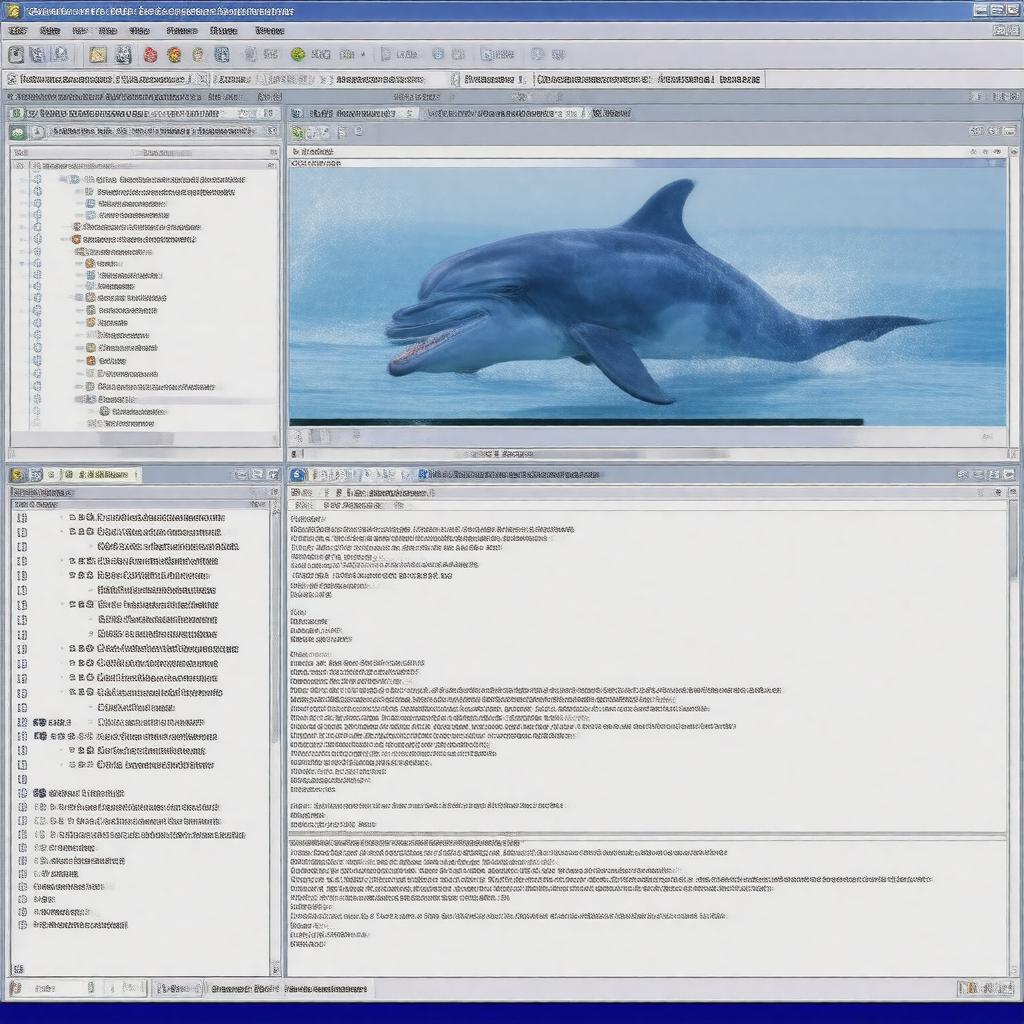Click the first icon in the main toolbar
This screenshot has width=1024, height=1024.
click(16, 55)
